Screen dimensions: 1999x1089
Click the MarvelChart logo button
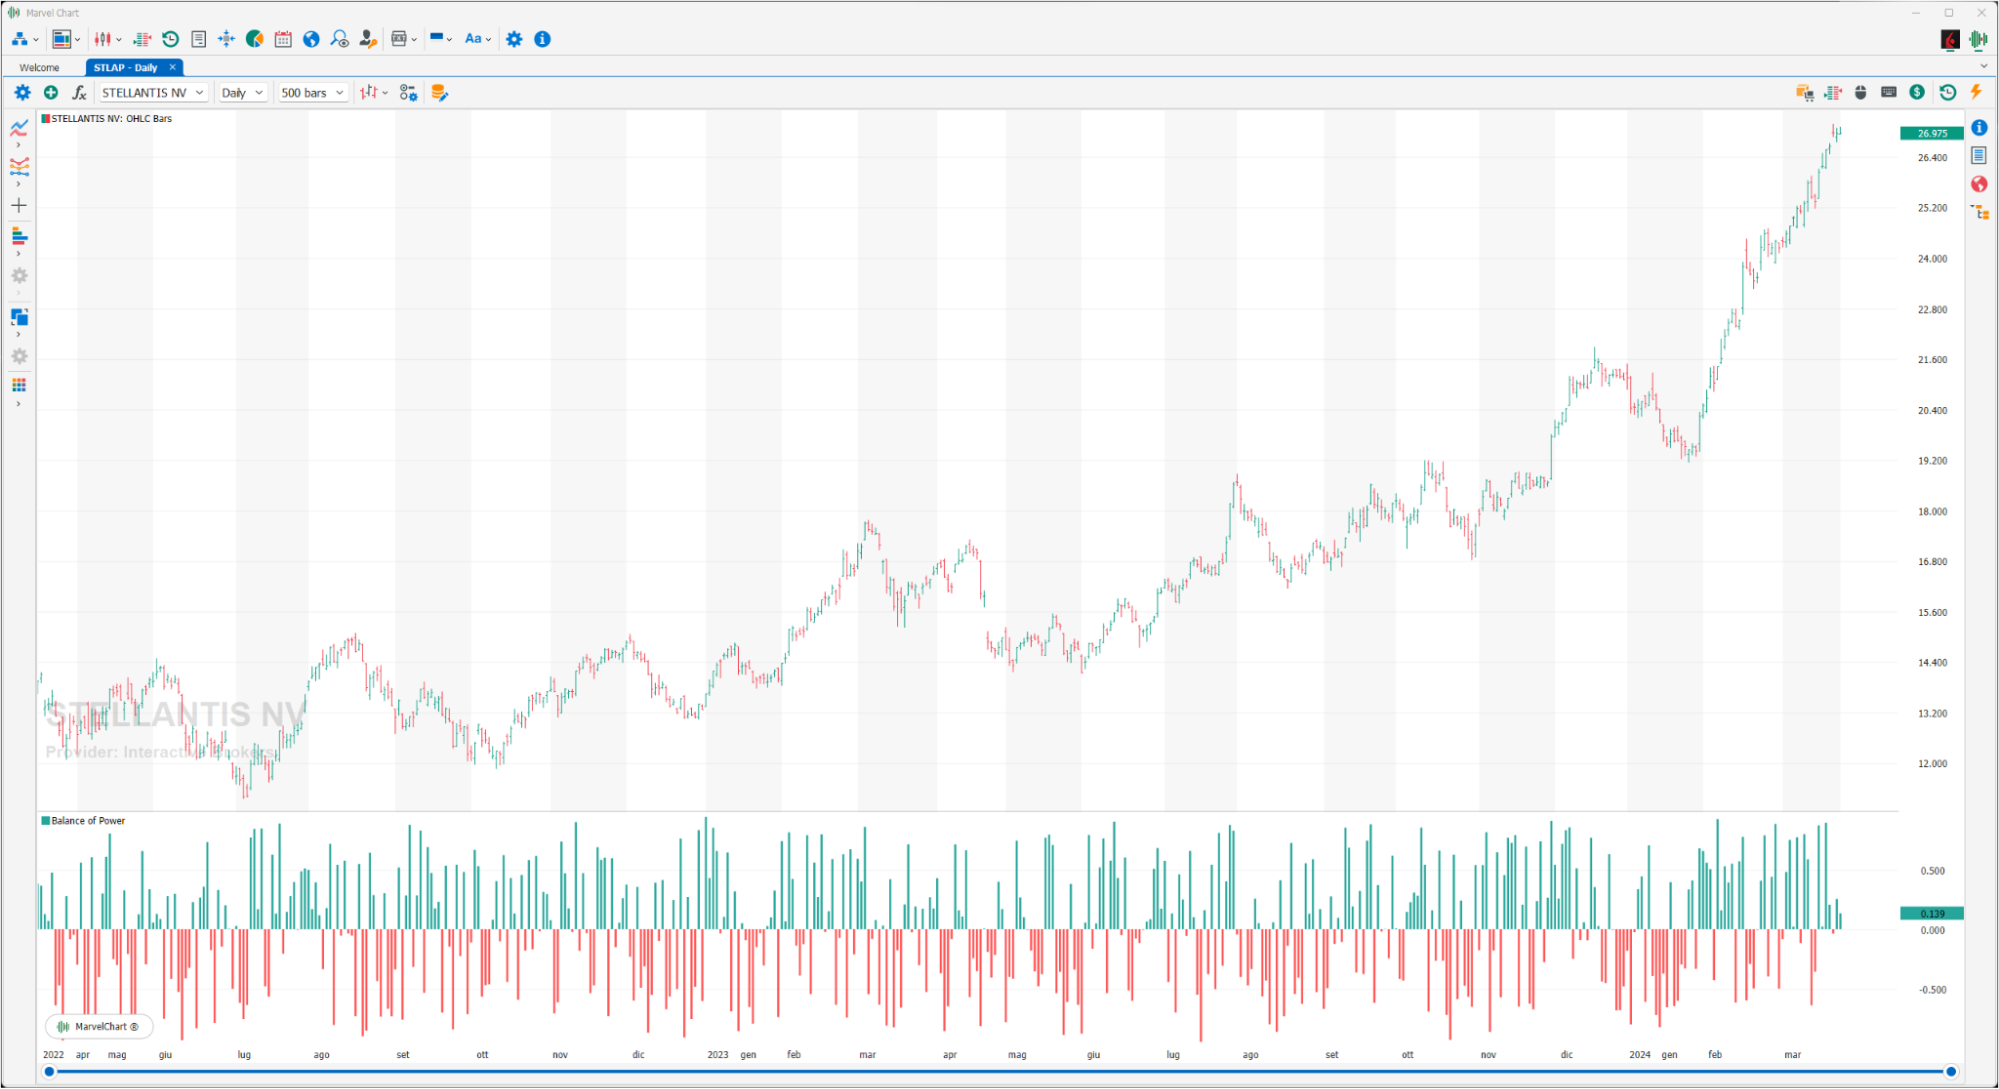pos(98,1026)
